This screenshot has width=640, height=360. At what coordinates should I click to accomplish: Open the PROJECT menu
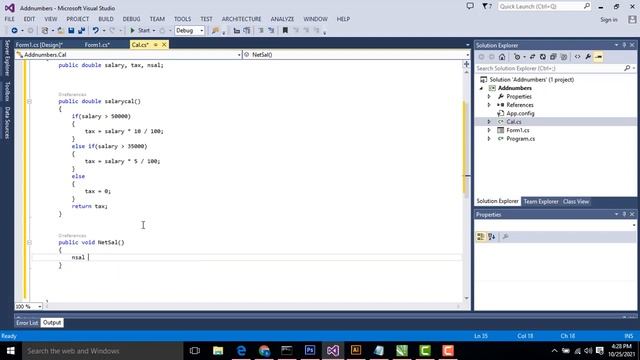pyautogui.click(x=78, y=19)
